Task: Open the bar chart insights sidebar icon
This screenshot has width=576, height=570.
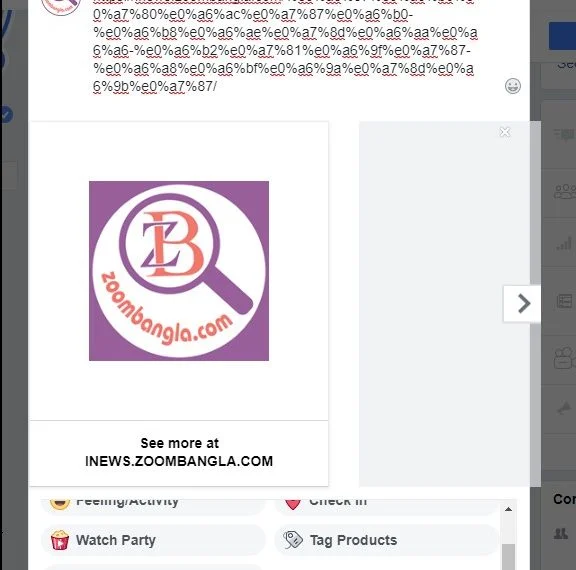Action: click(x=564, y=243)
